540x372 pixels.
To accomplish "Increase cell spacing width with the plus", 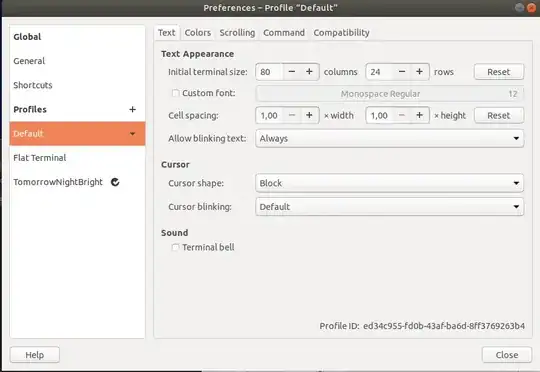I will [309, 115].
